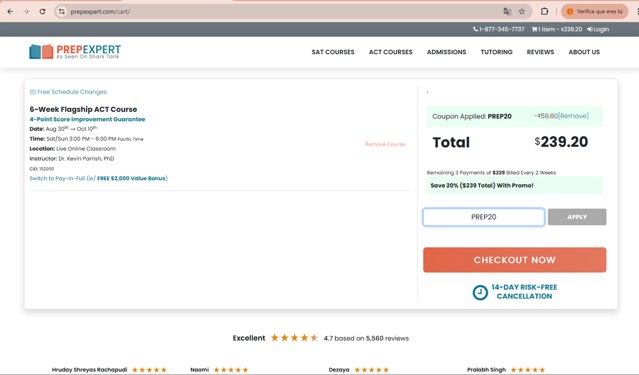Open site information icon in address bar
The image size is (639, 375).
62,11
